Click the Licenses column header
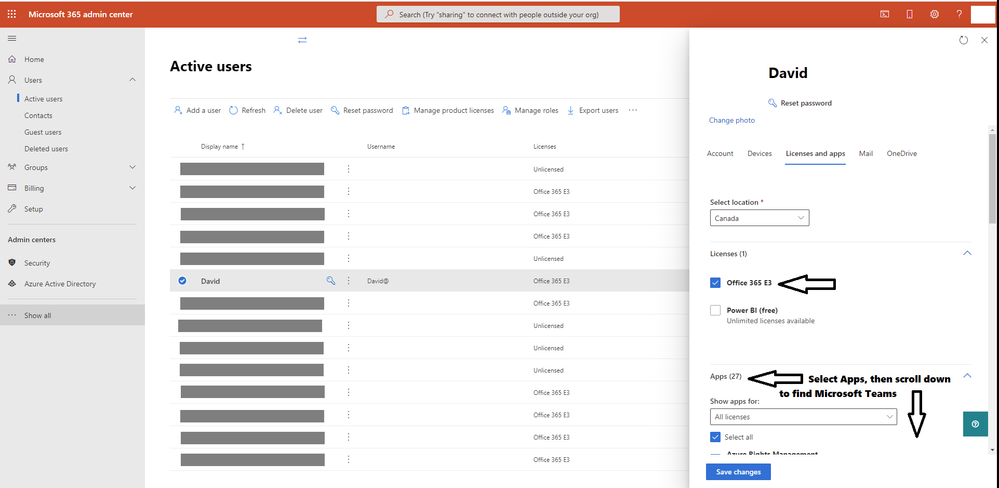 click(x=545, y=147)
